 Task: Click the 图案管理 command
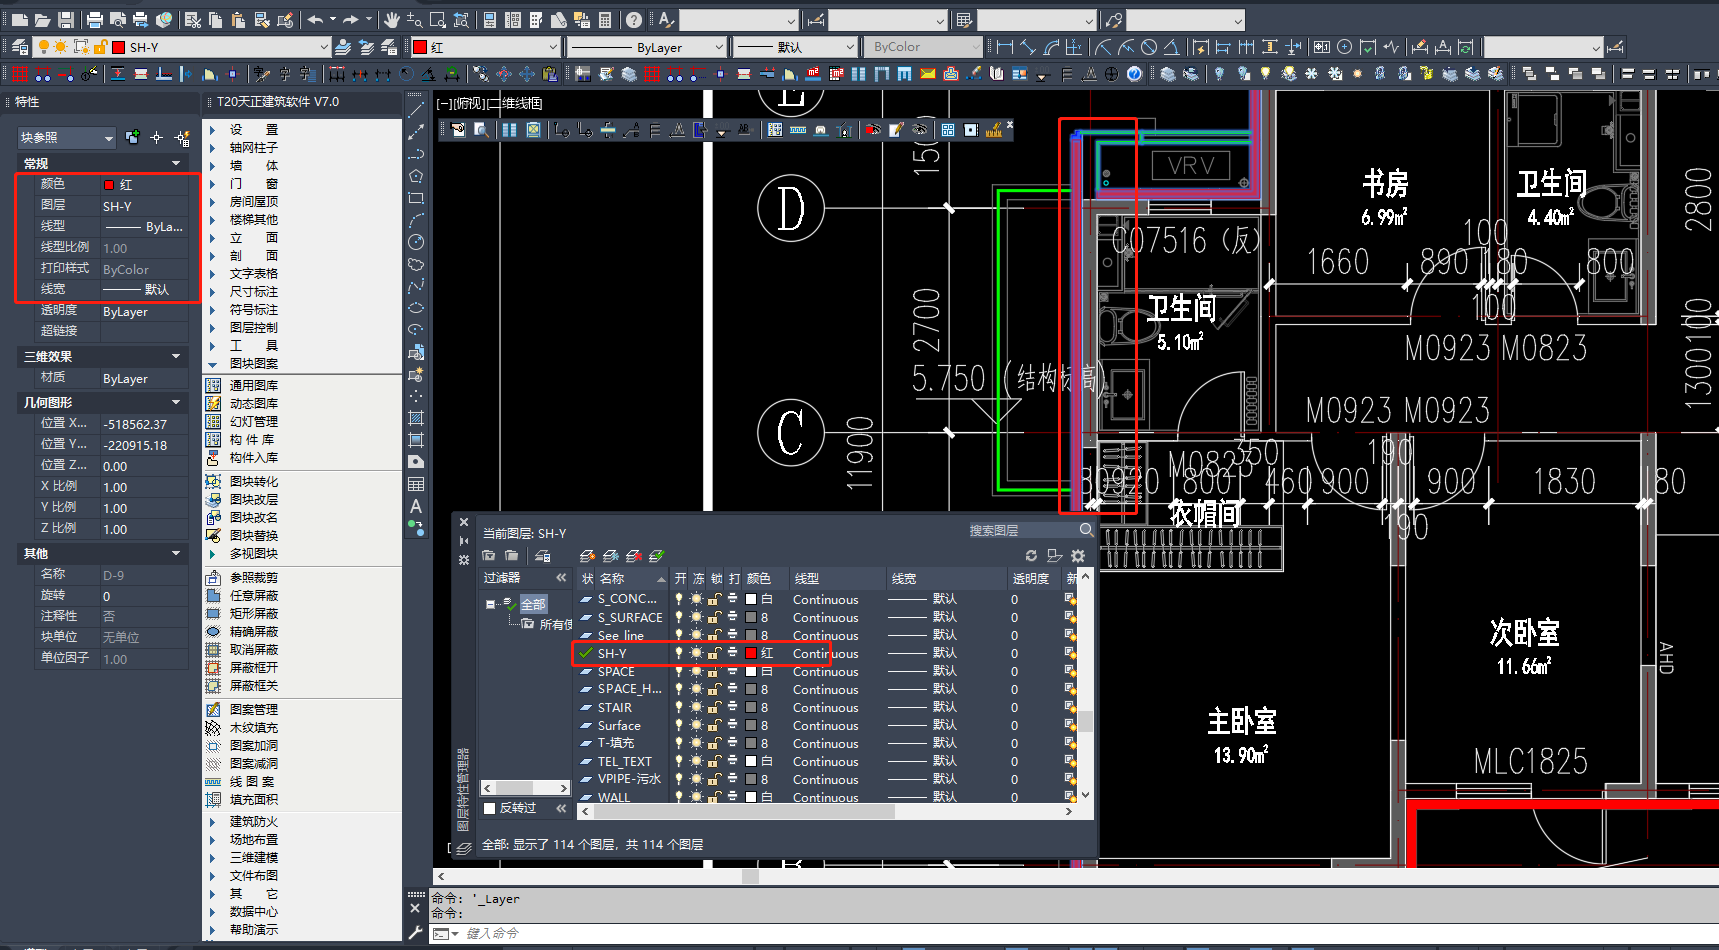[x=254, y=709]
